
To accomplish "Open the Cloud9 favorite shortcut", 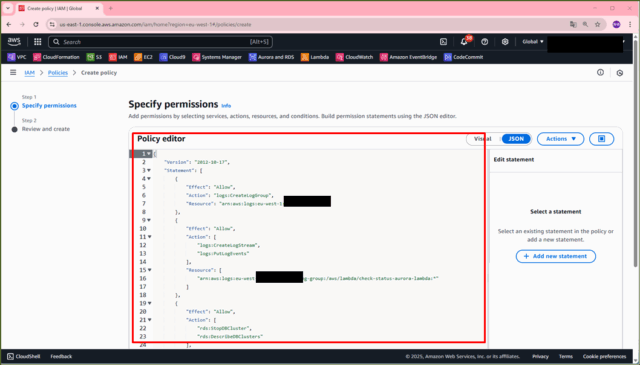I will (172, 57).
